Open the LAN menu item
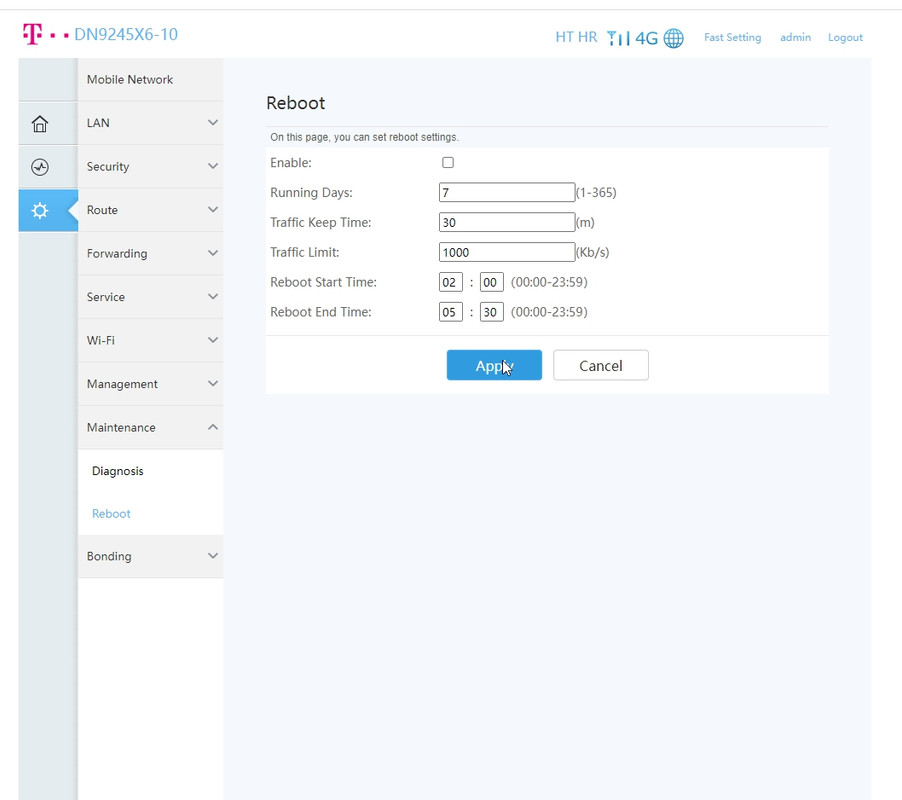The height and width of the screenshot is (800, 902). (150, 123)
